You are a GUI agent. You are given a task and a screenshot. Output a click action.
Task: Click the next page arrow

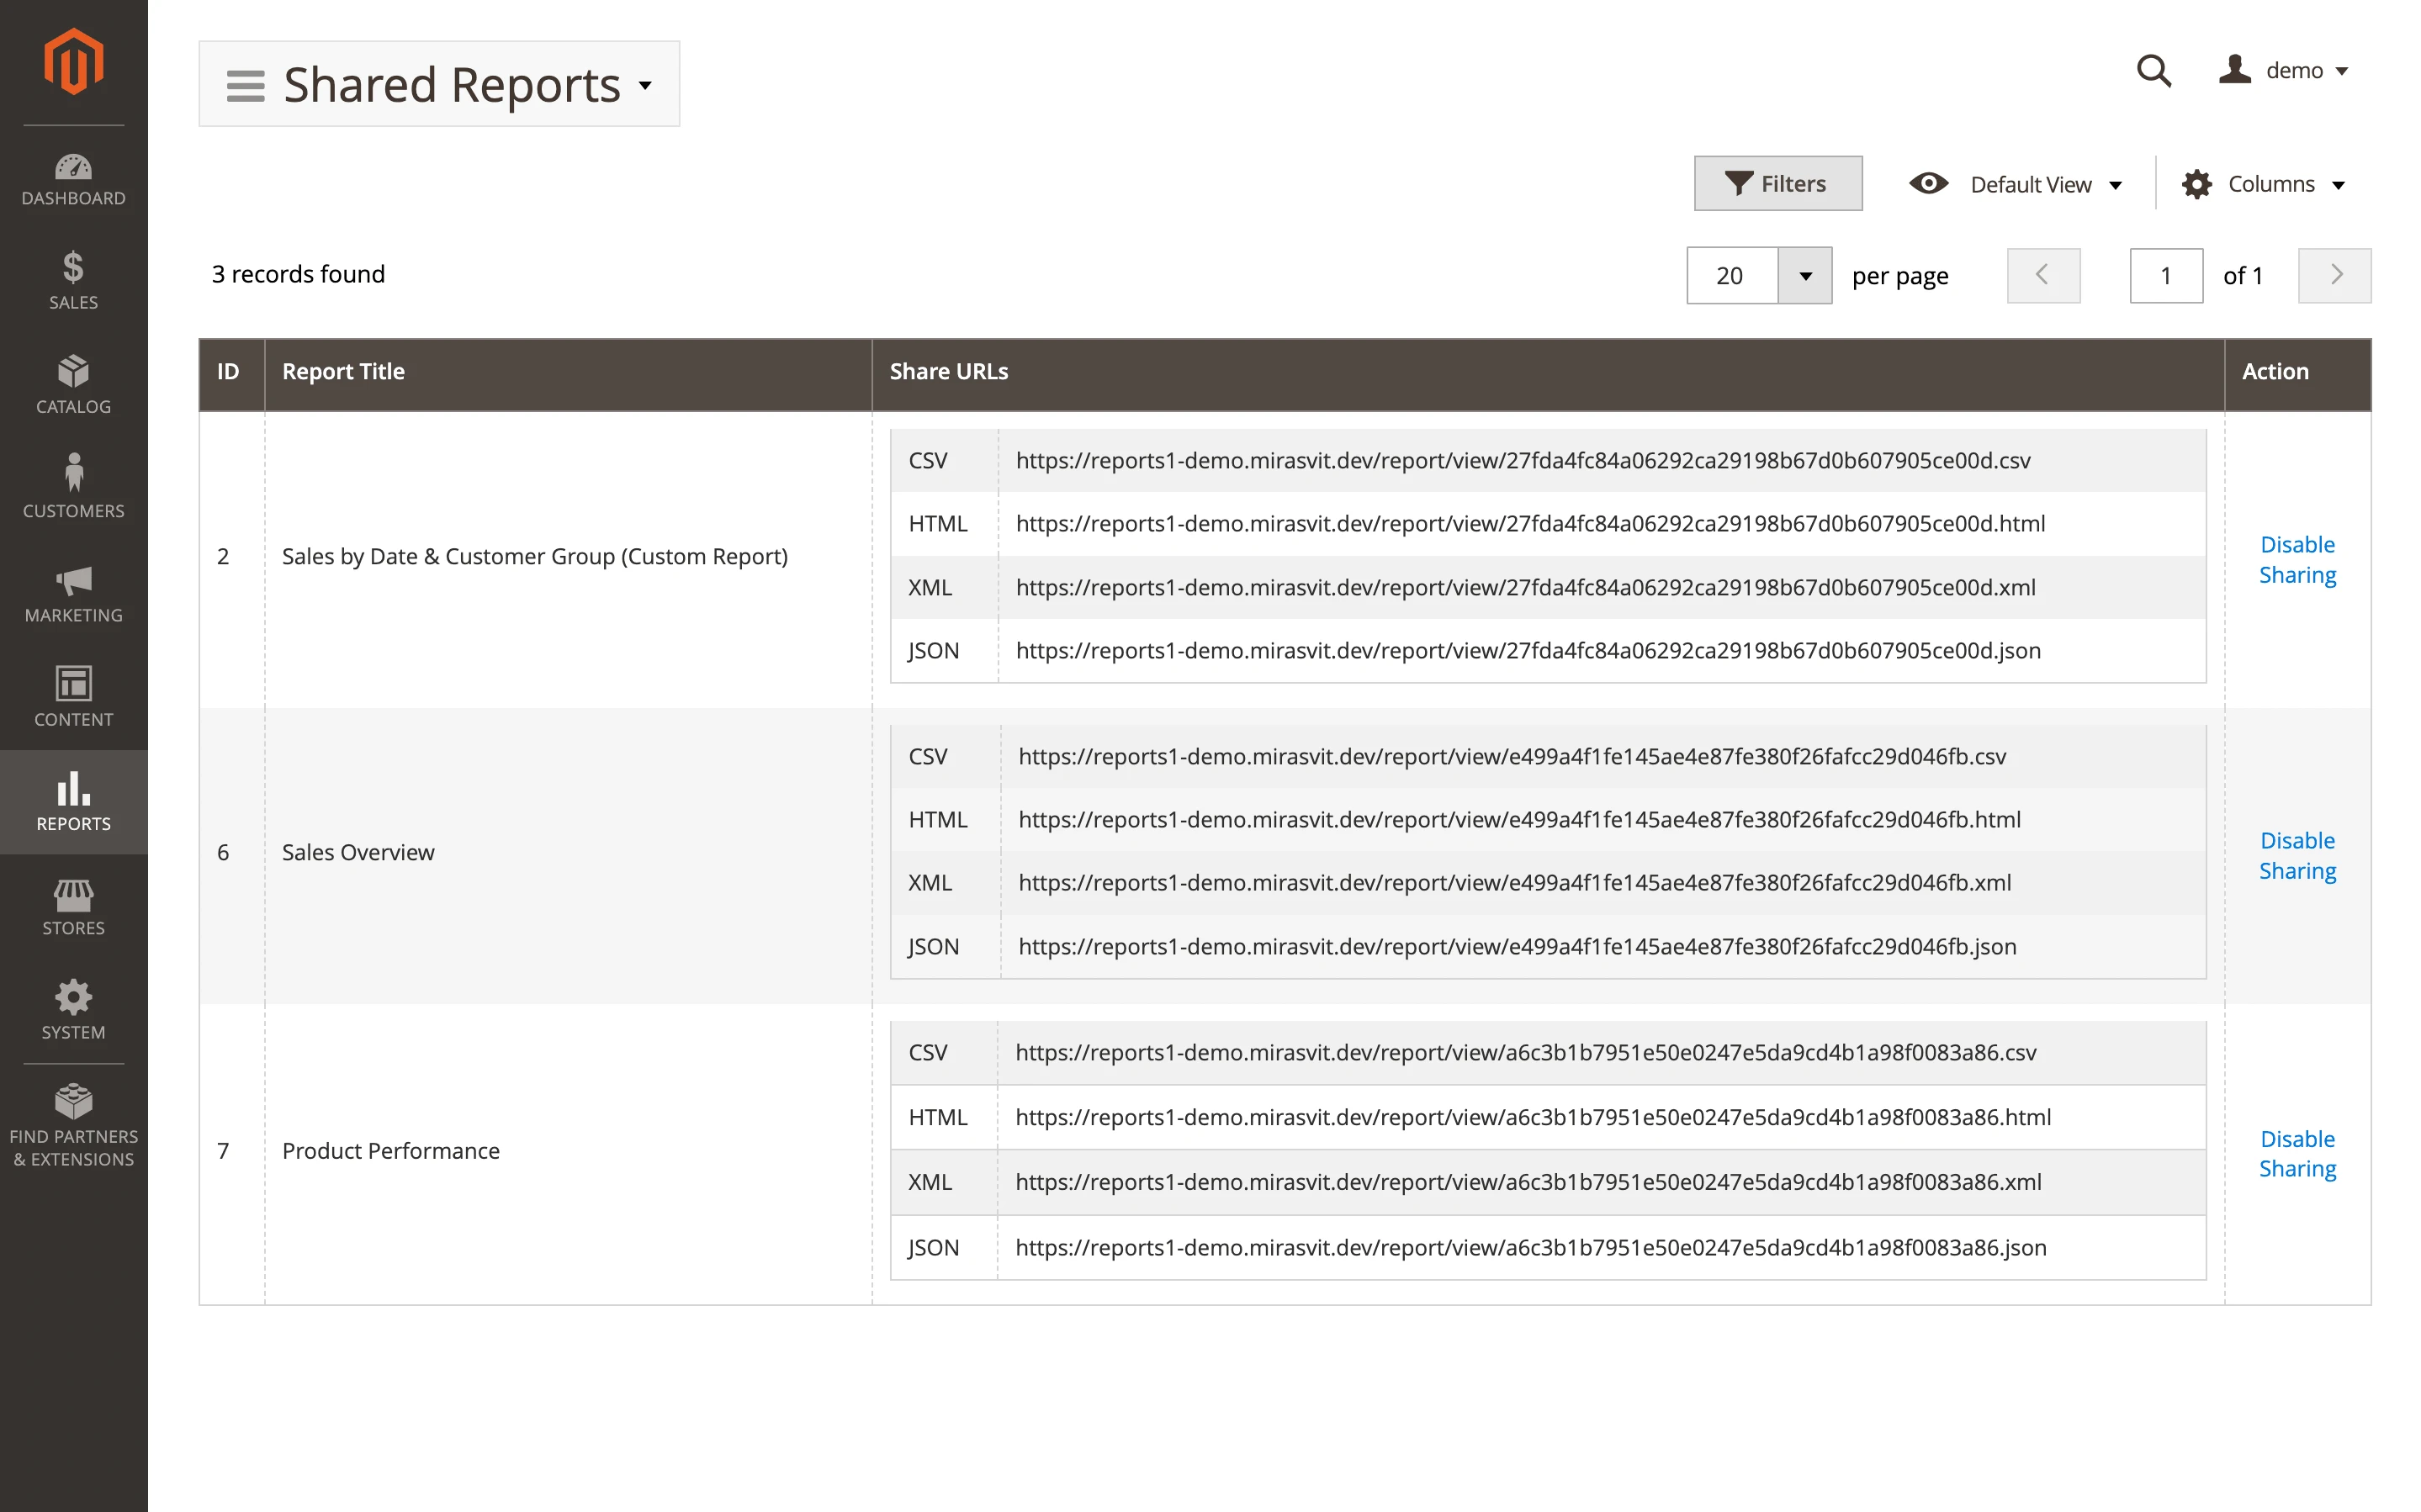(x=2334, y=275)
